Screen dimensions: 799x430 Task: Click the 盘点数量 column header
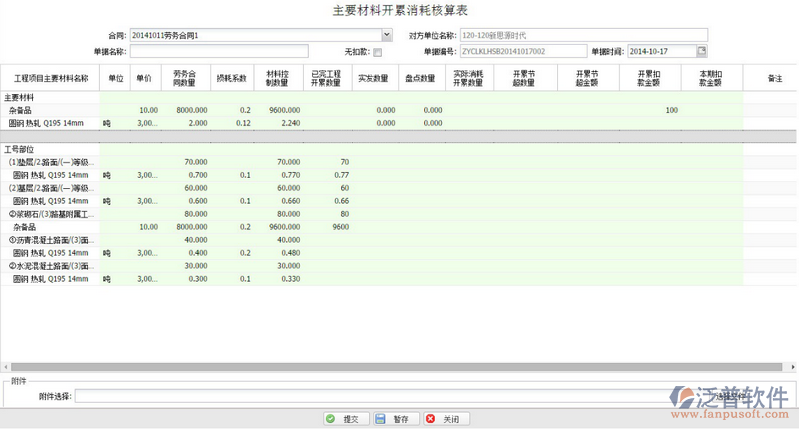tap(420, 77)
